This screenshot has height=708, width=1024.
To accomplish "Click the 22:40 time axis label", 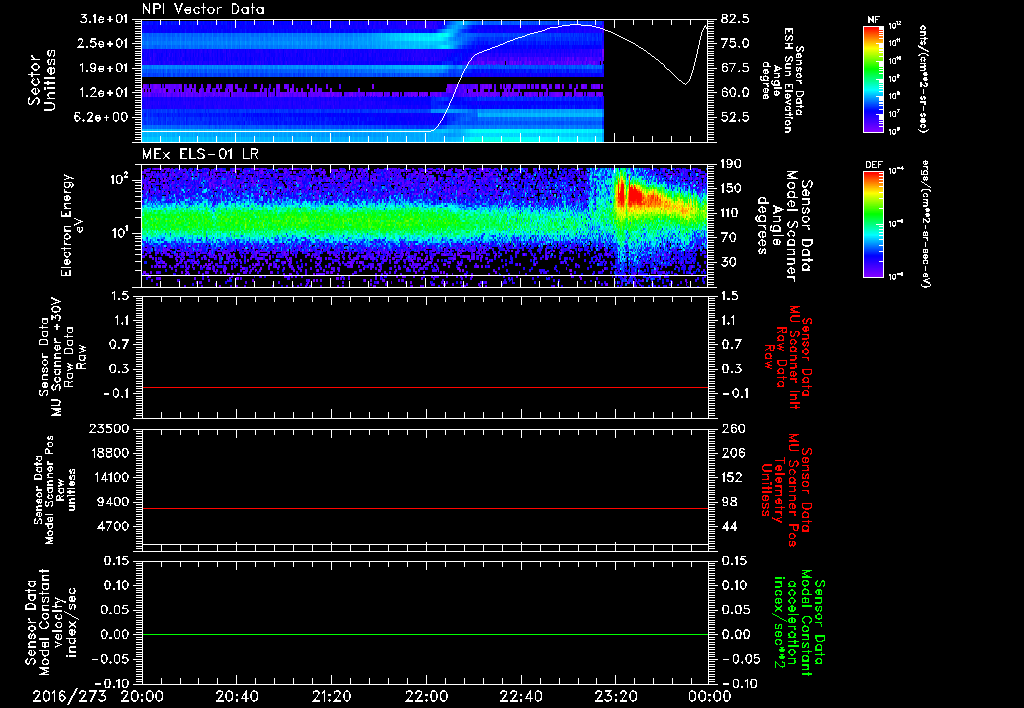I will pyautogui.click(x=520, y=696).
